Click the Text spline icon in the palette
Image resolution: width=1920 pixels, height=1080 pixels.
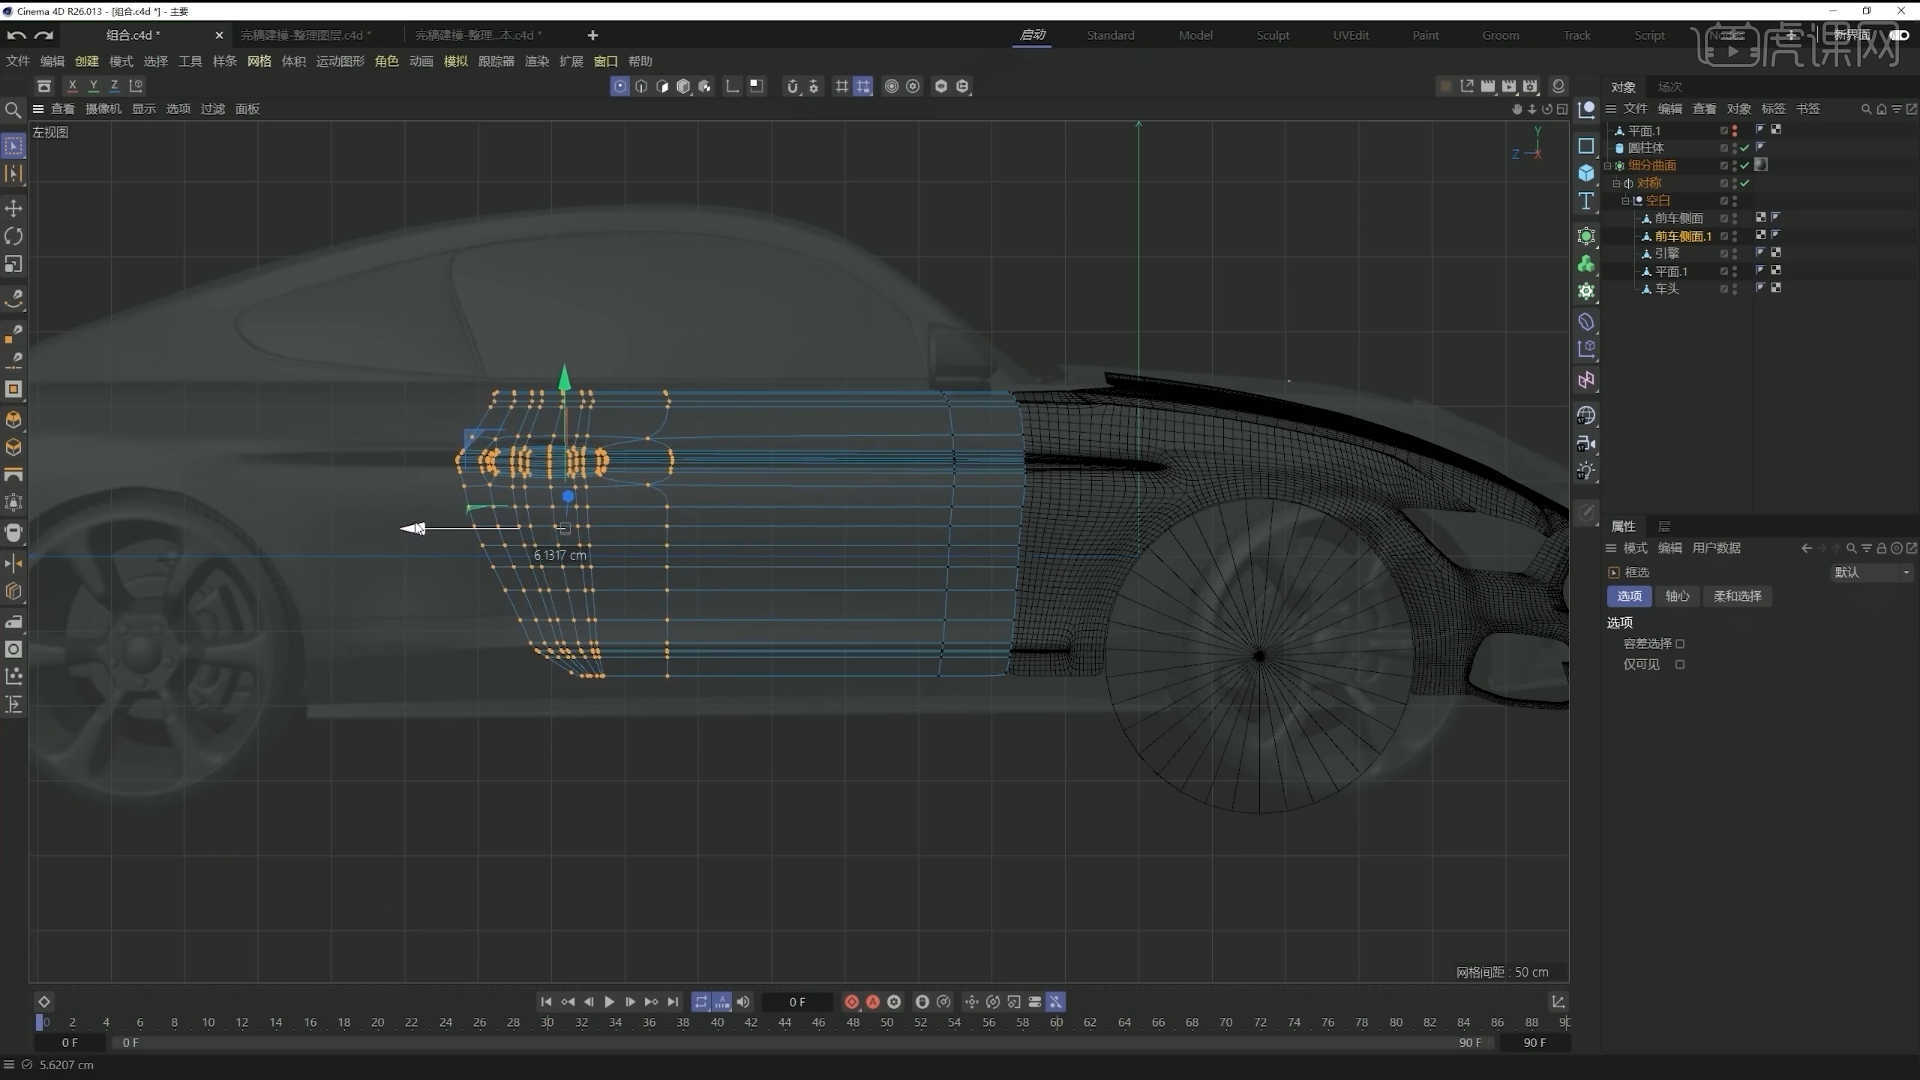1586,201
